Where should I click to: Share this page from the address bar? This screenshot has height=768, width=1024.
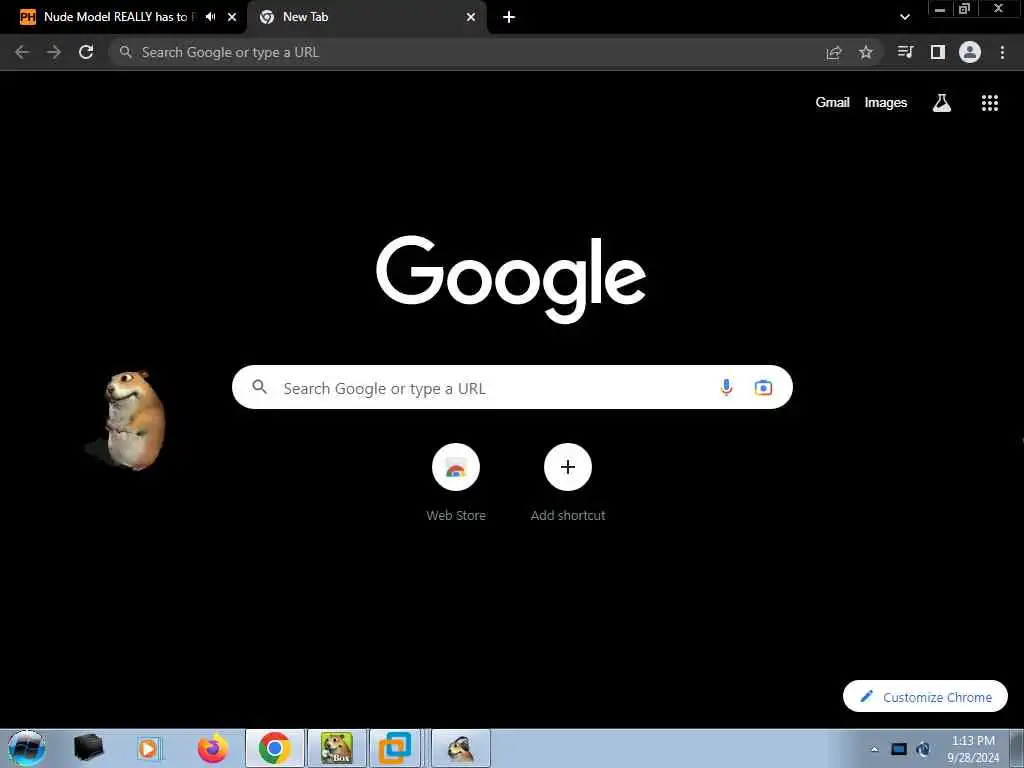(x=834, y=53)
